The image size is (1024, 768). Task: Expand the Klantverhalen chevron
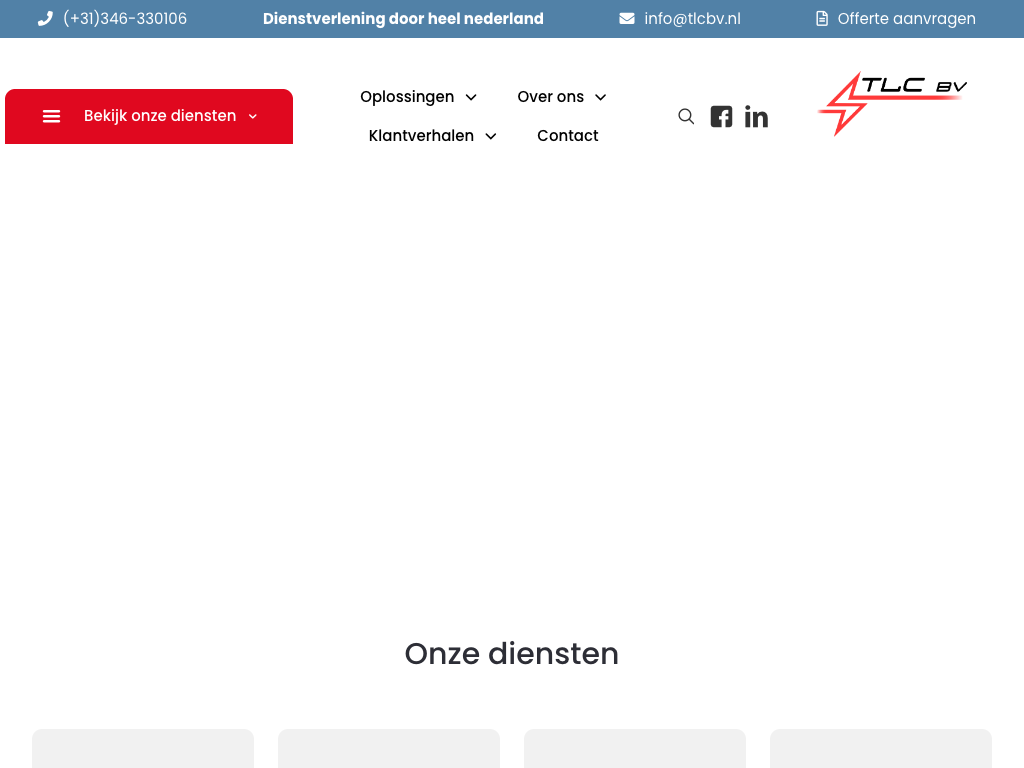tap(491, 136)
